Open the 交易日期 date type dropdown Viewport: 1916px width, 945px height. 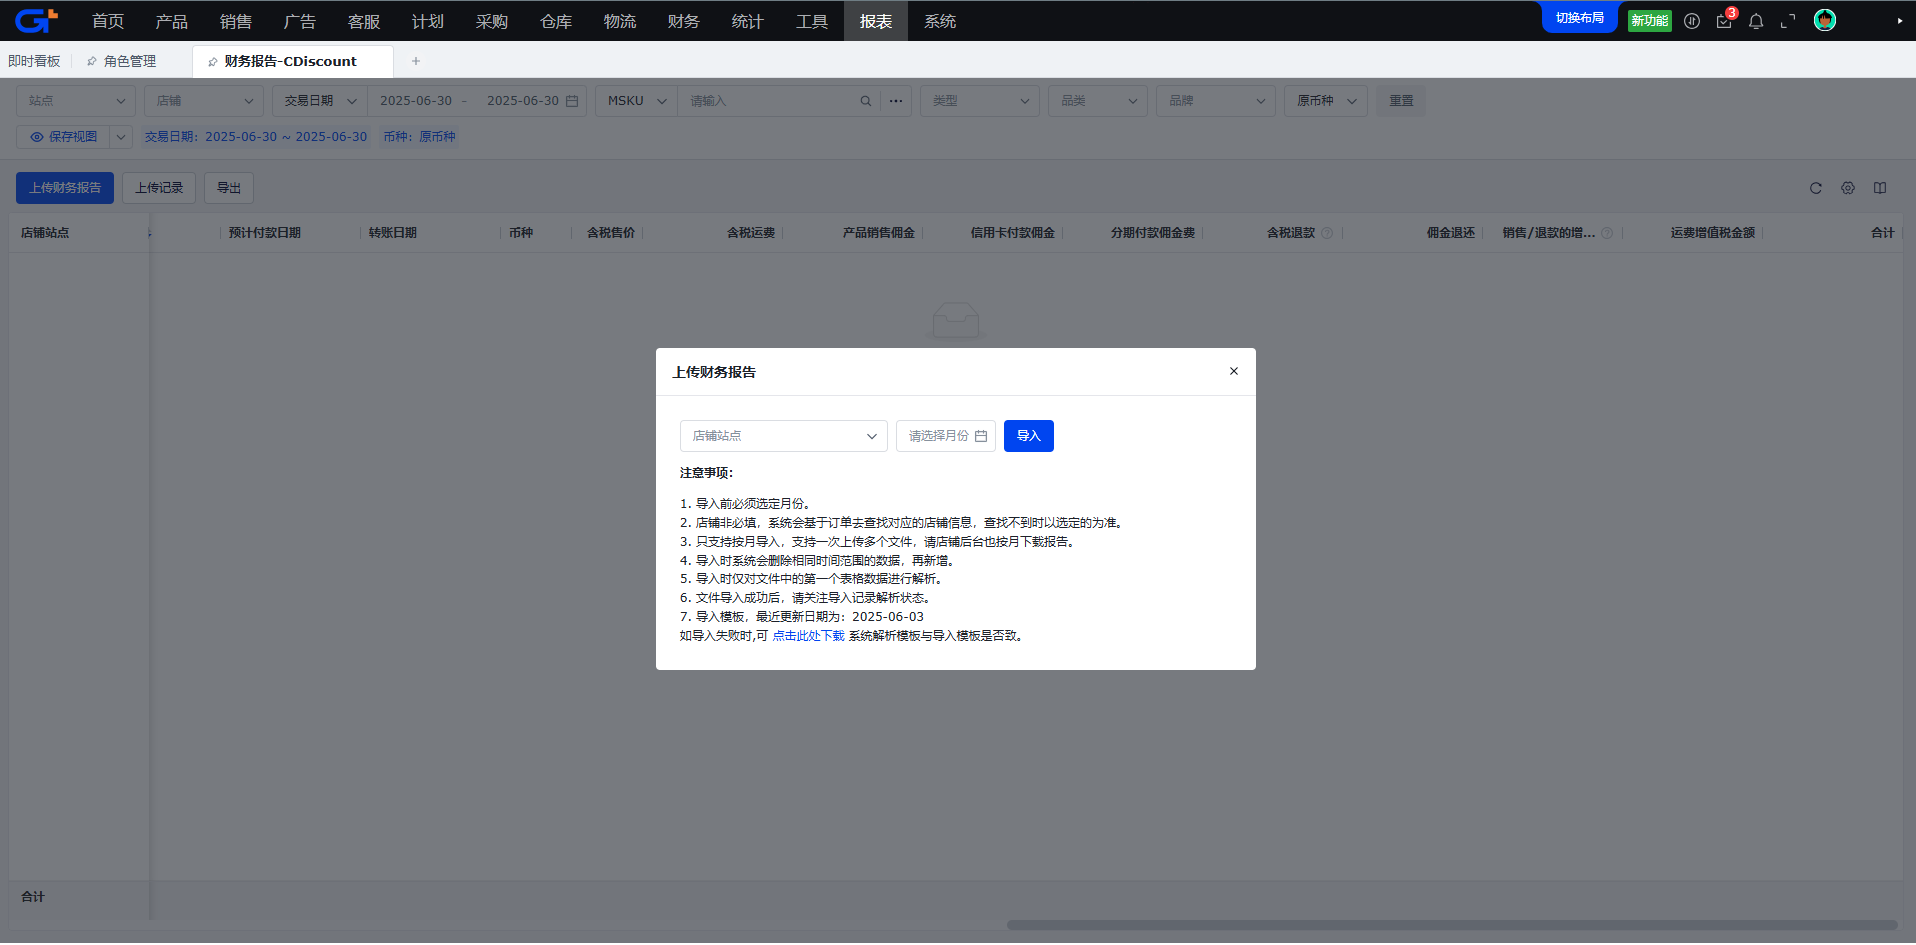click(320, 101)
